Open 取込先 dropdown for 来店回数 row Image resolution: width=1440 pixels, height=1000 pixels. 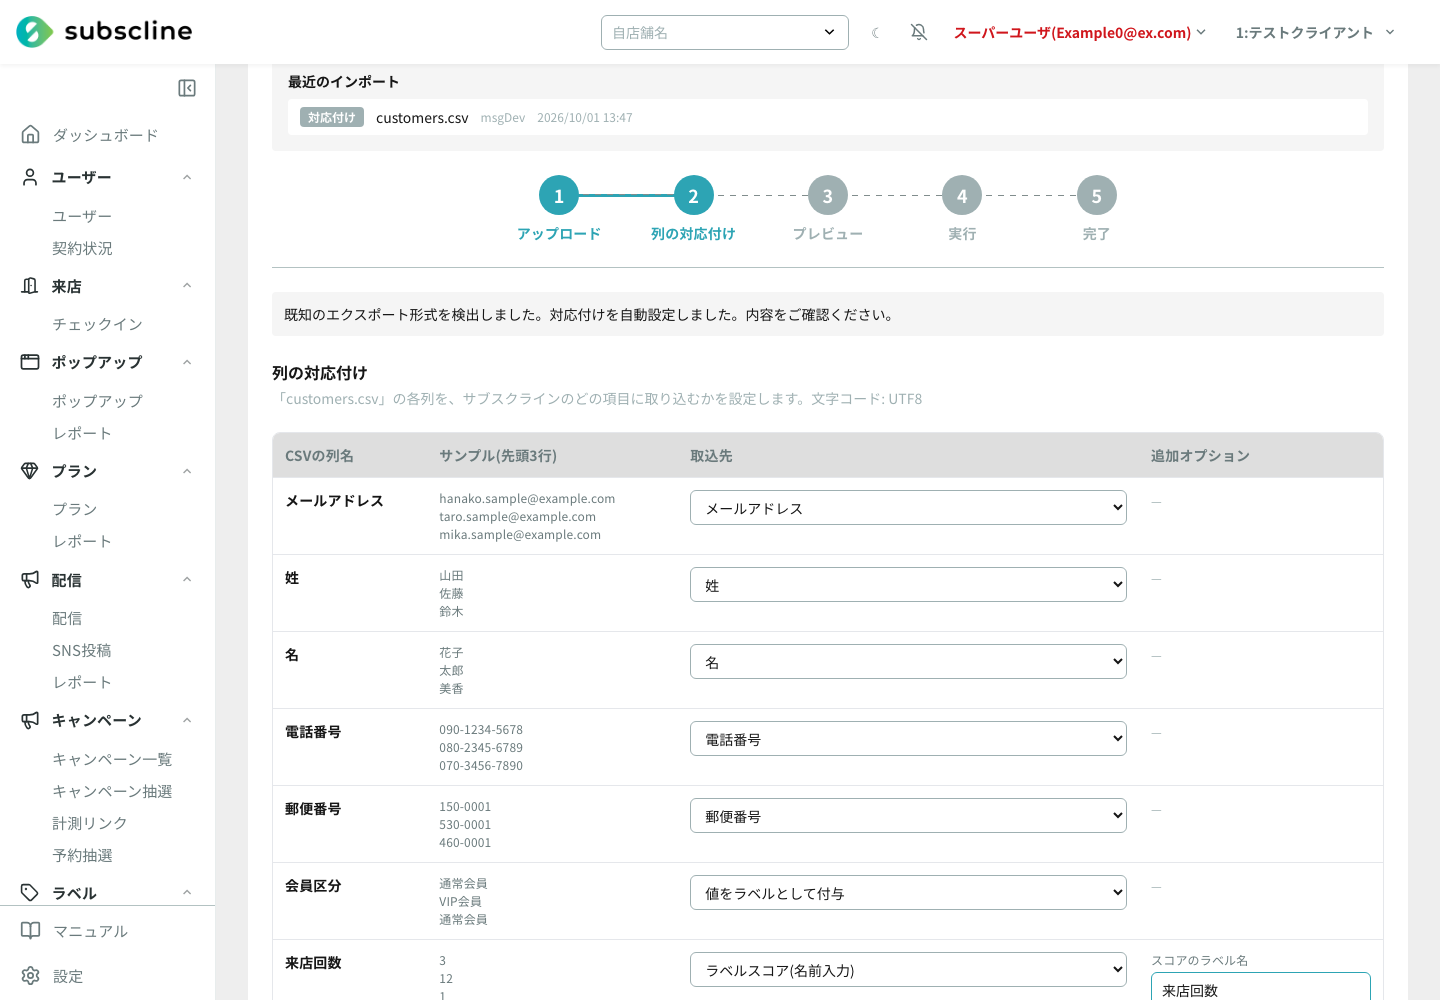908,970
